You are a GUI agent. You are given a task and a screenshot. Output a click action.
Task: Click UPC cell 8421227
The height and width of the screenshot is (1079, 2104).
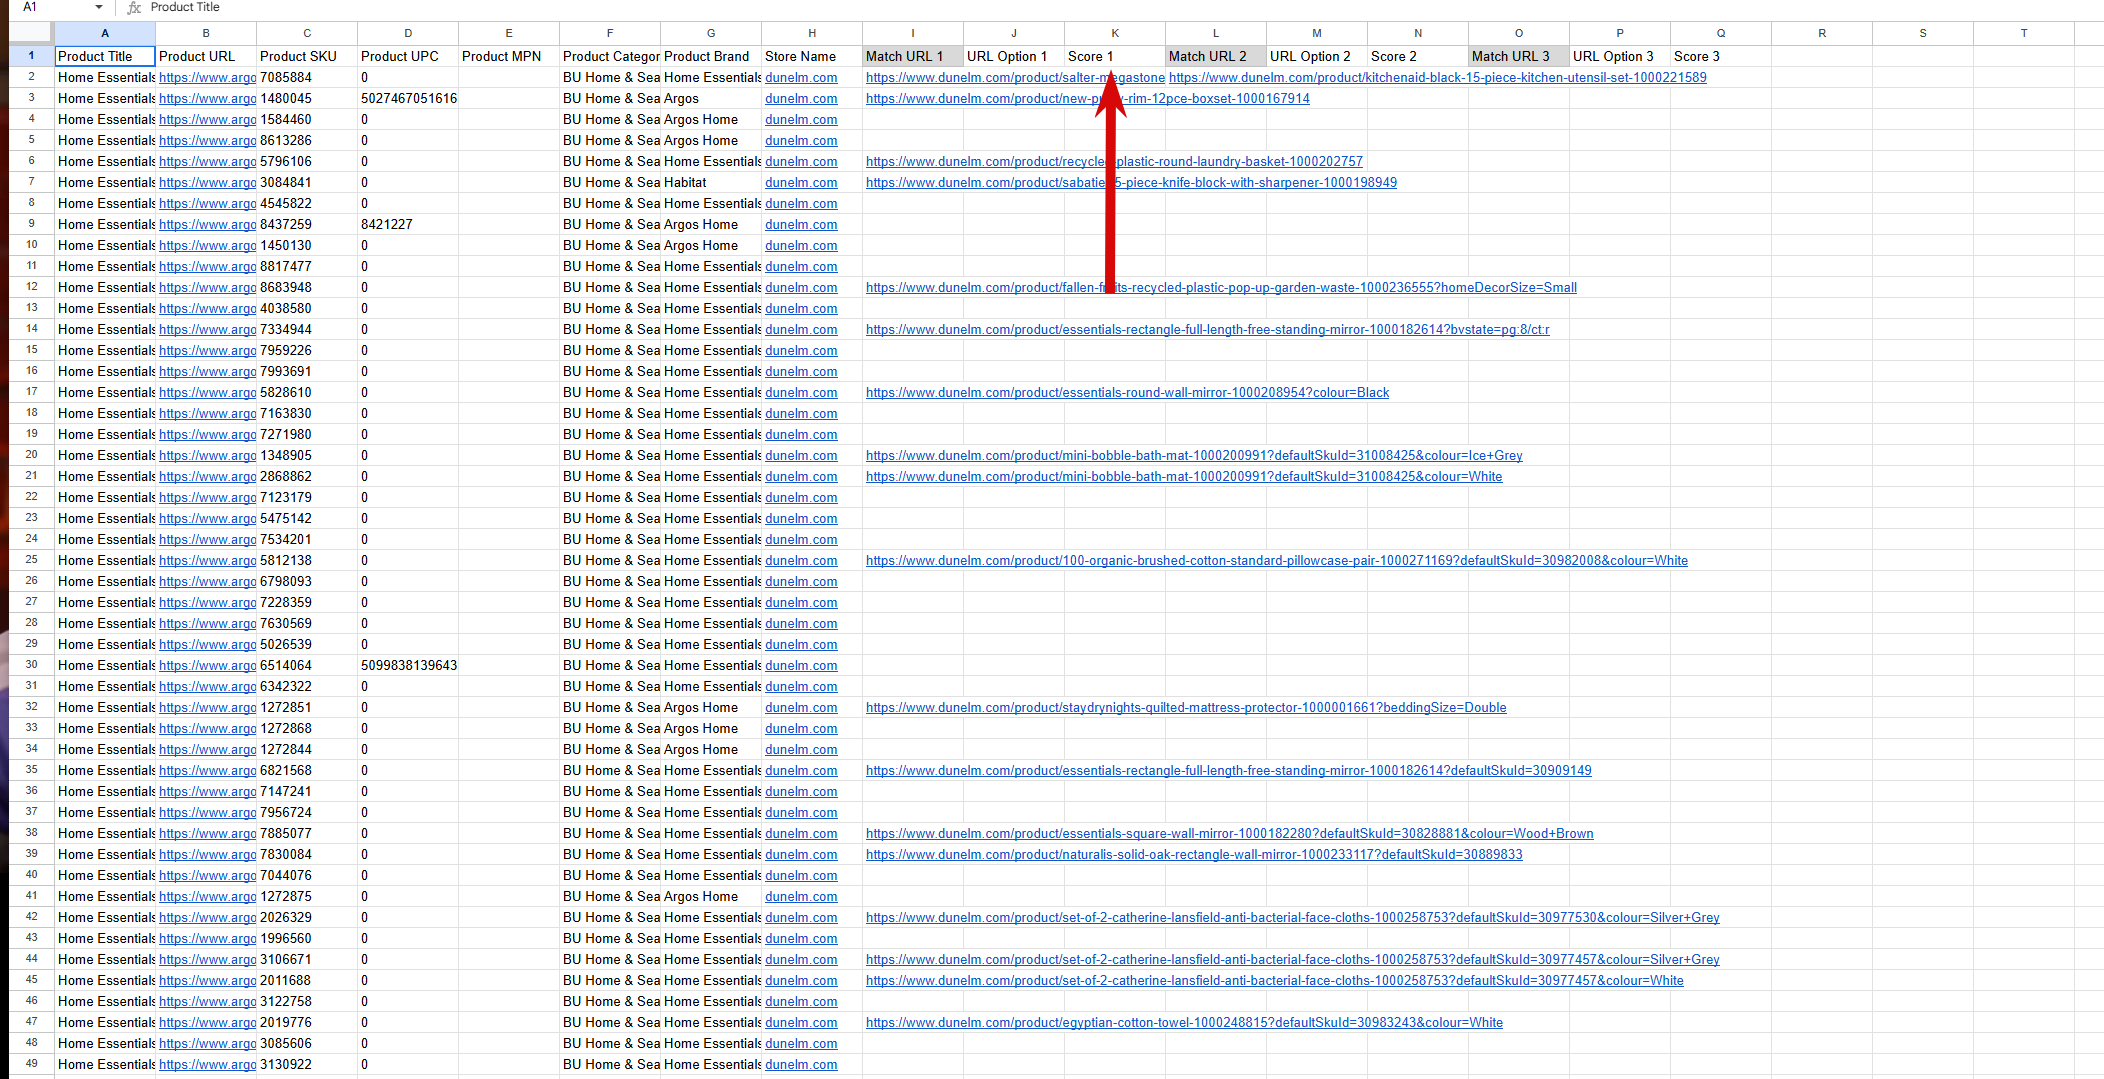coord(408,224)
